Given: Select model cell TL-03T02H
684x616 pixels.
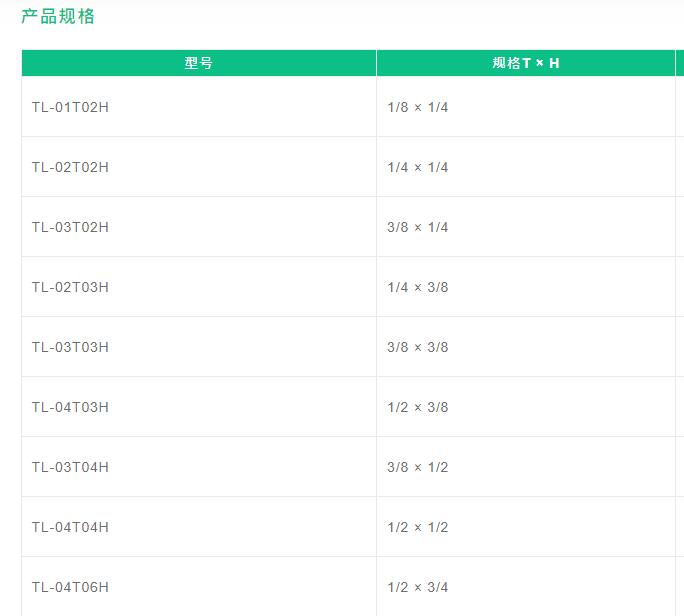Looking at the screenshot, I should [x=199, y=226].
